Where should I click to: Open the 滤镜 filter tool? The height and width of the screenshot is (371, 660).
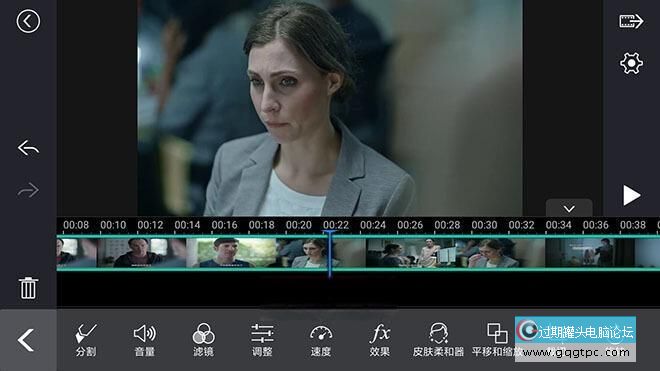(203, 340)
